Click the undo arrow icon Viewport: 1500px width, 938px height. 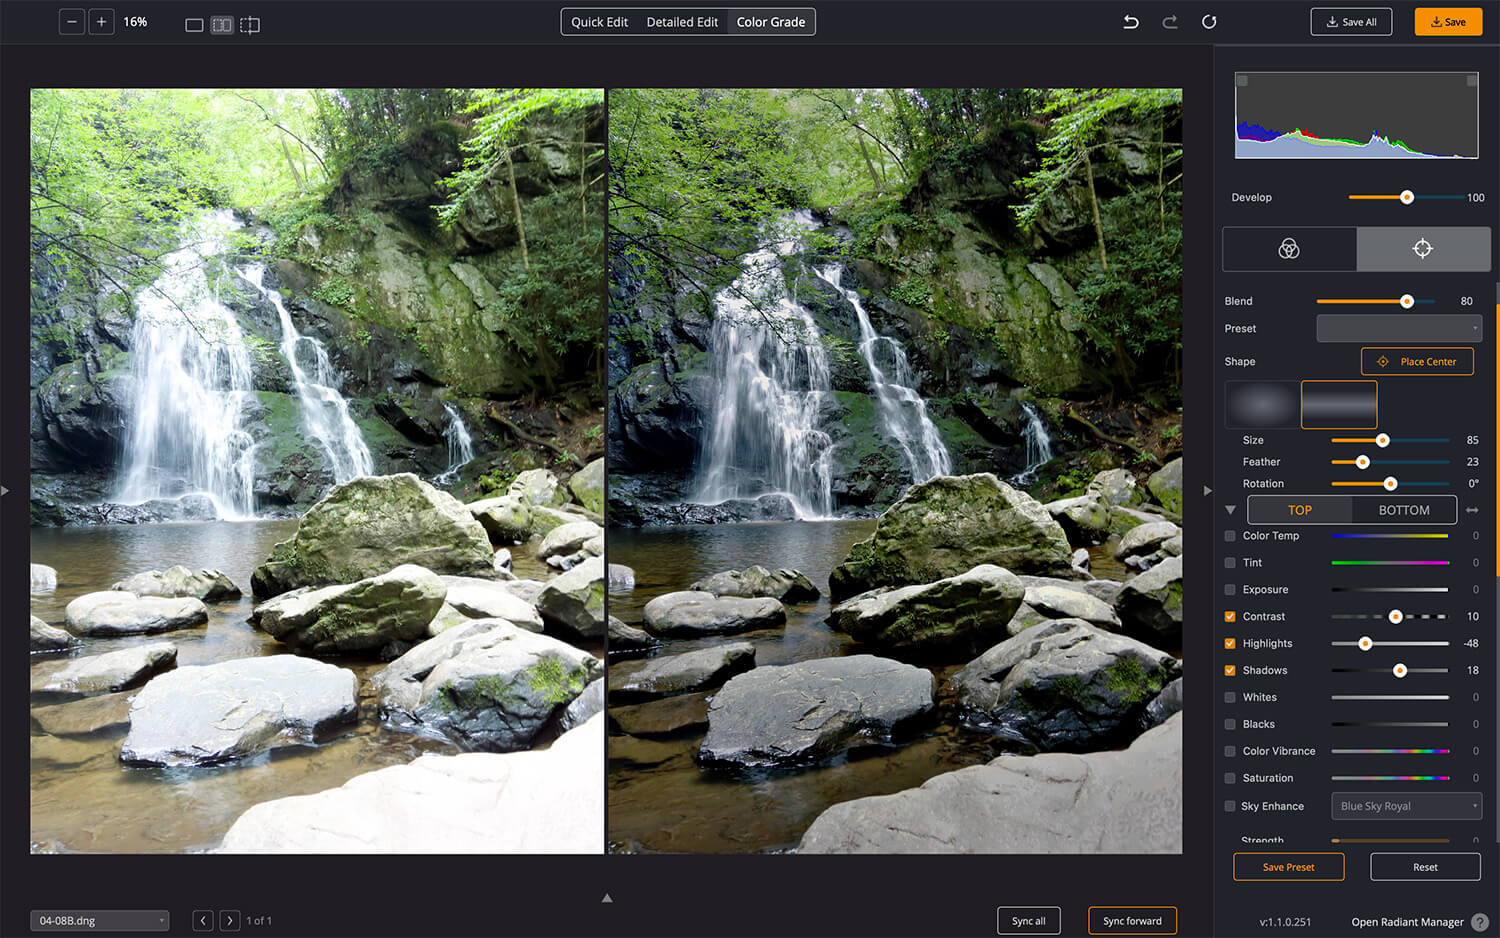click(x=1131, y=22)
